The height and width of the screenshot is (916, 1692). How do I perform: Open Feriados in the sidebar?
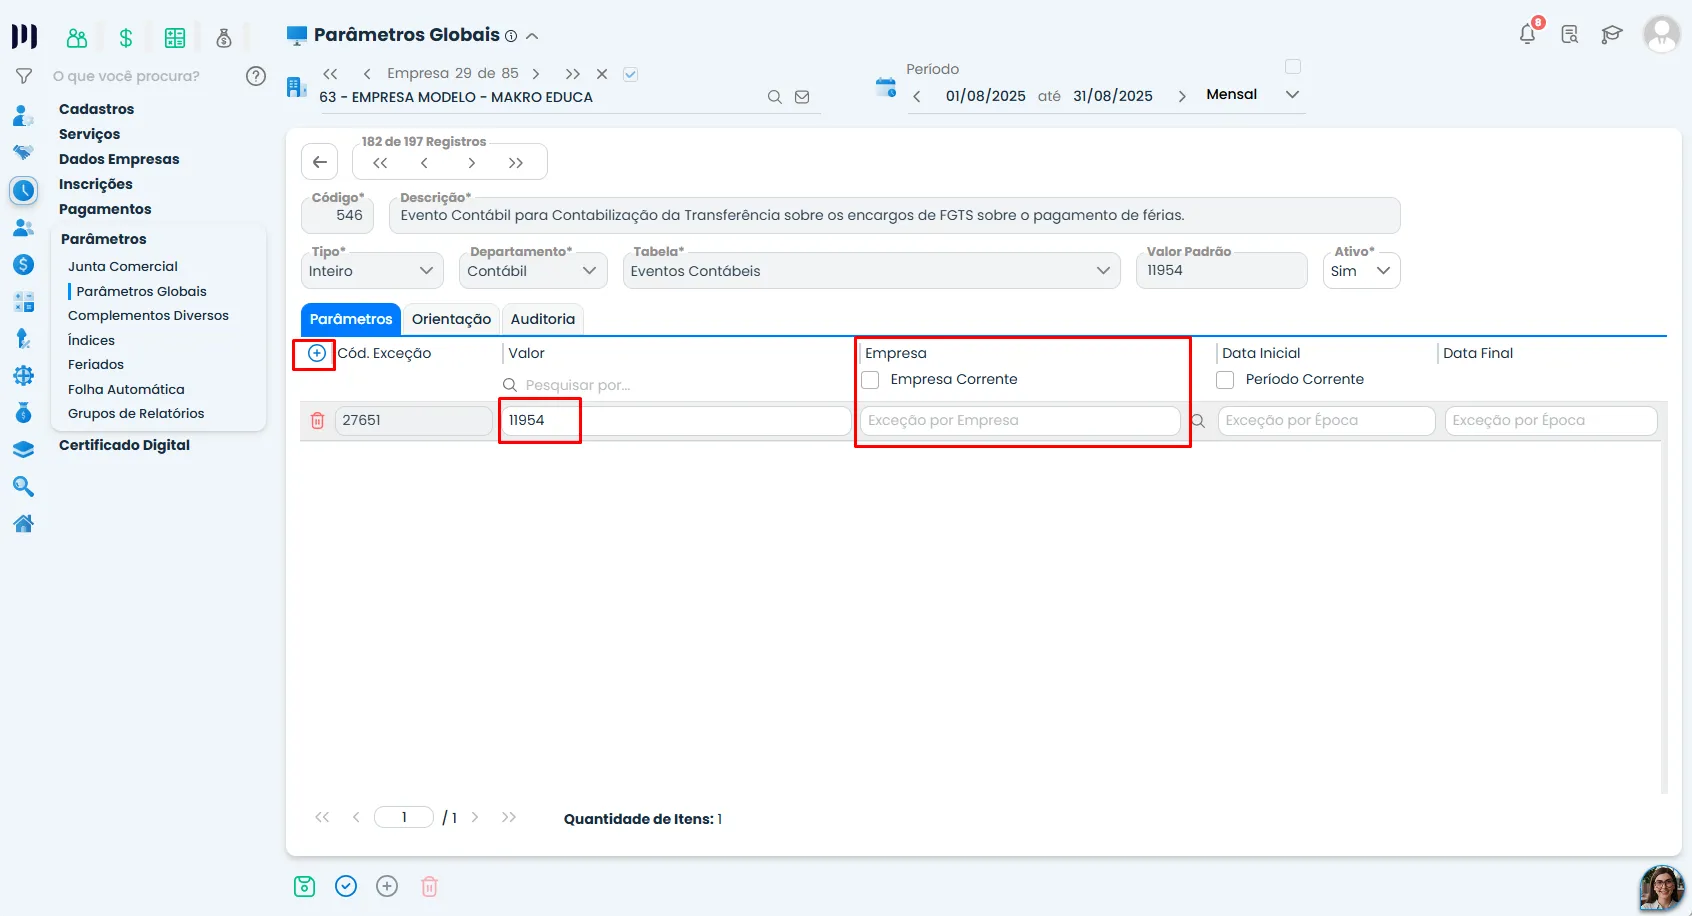point(96,365)
